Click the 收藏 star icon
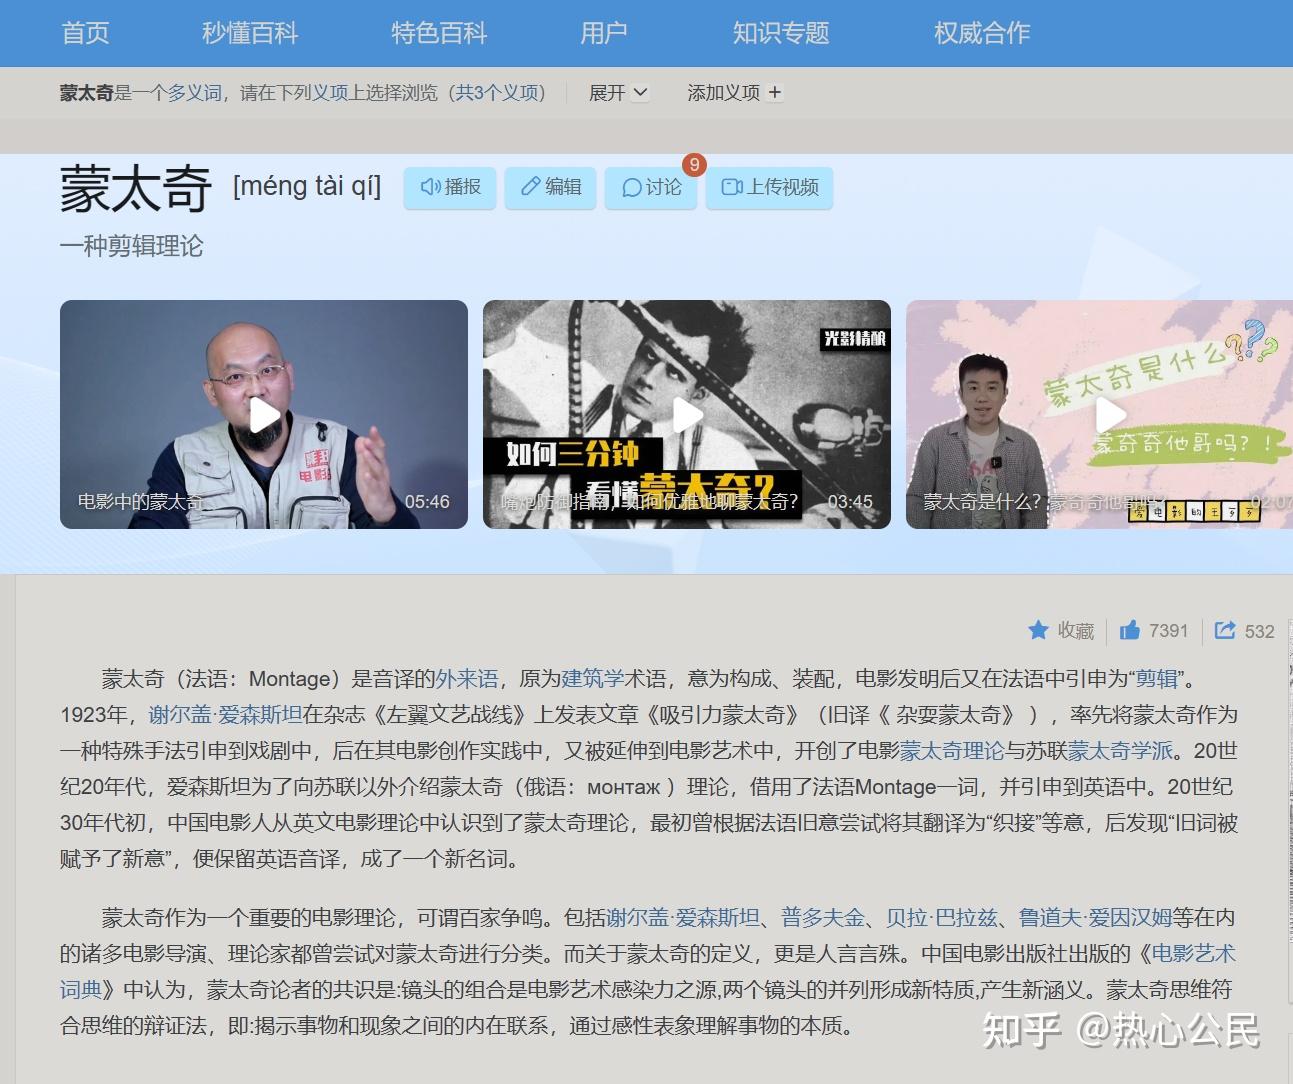 pyautogui.click(x=1038, y=630)
